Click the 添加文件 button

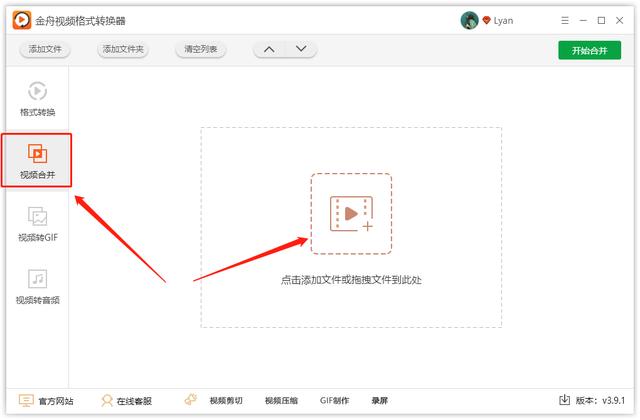coord(45,49)
